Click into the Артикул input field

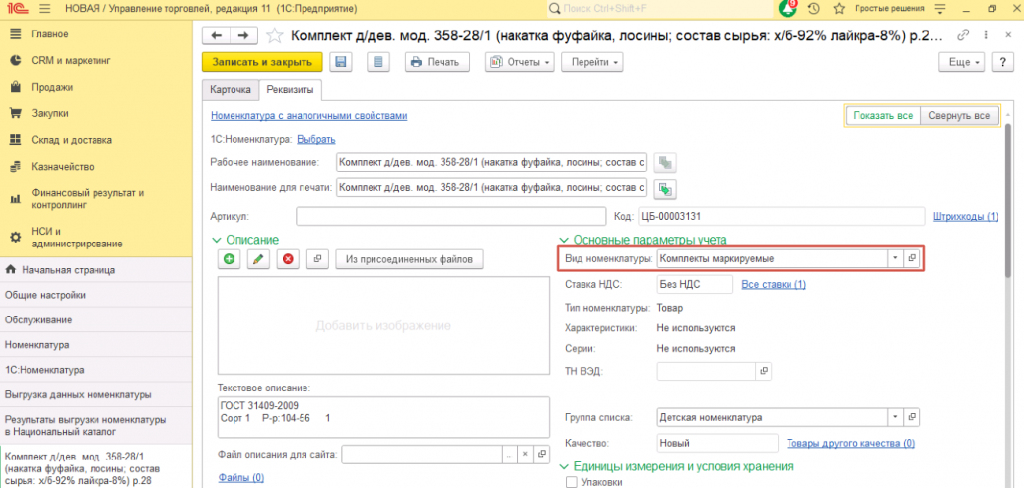point(451,216)
